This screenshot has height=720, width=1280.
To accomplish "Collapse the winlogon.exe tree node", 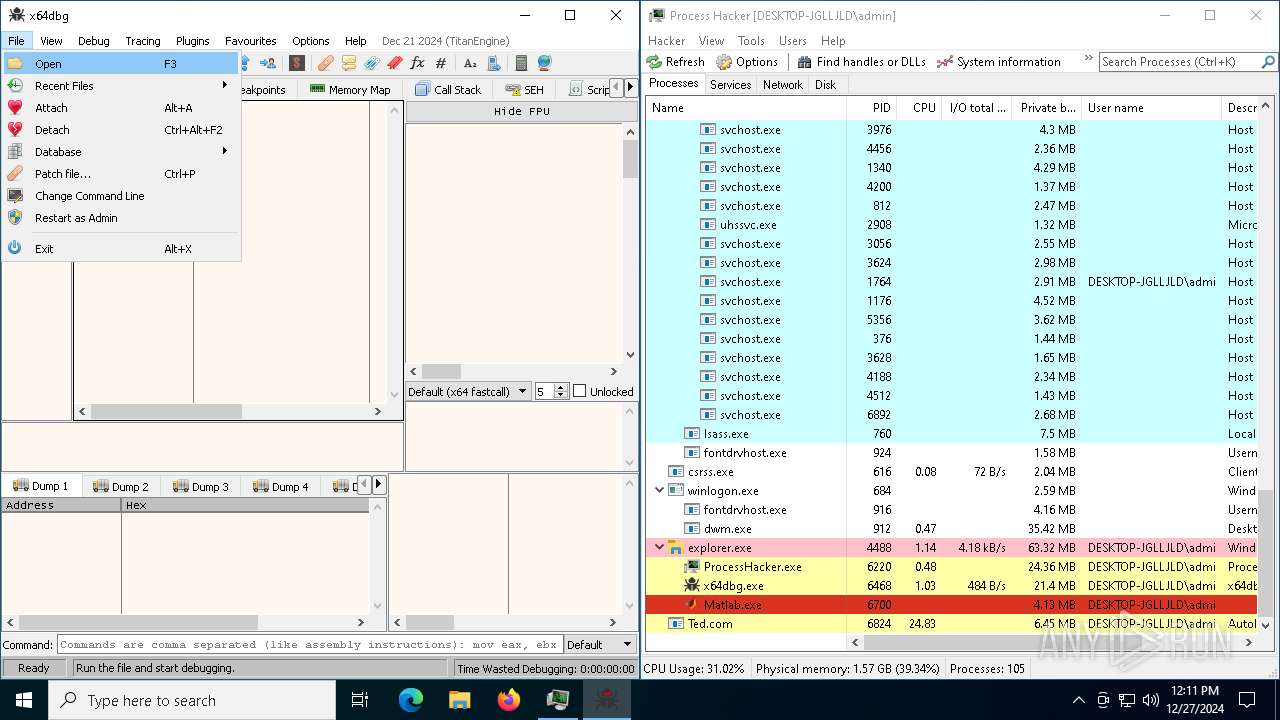I will coord(659,491).
